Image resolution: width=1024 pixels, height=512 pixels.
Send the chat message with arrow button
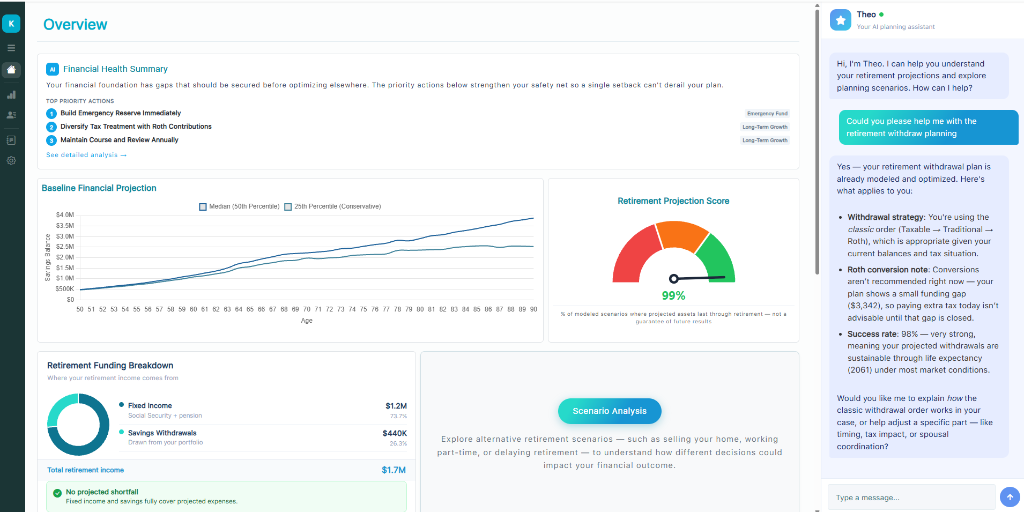(1010, 496)
